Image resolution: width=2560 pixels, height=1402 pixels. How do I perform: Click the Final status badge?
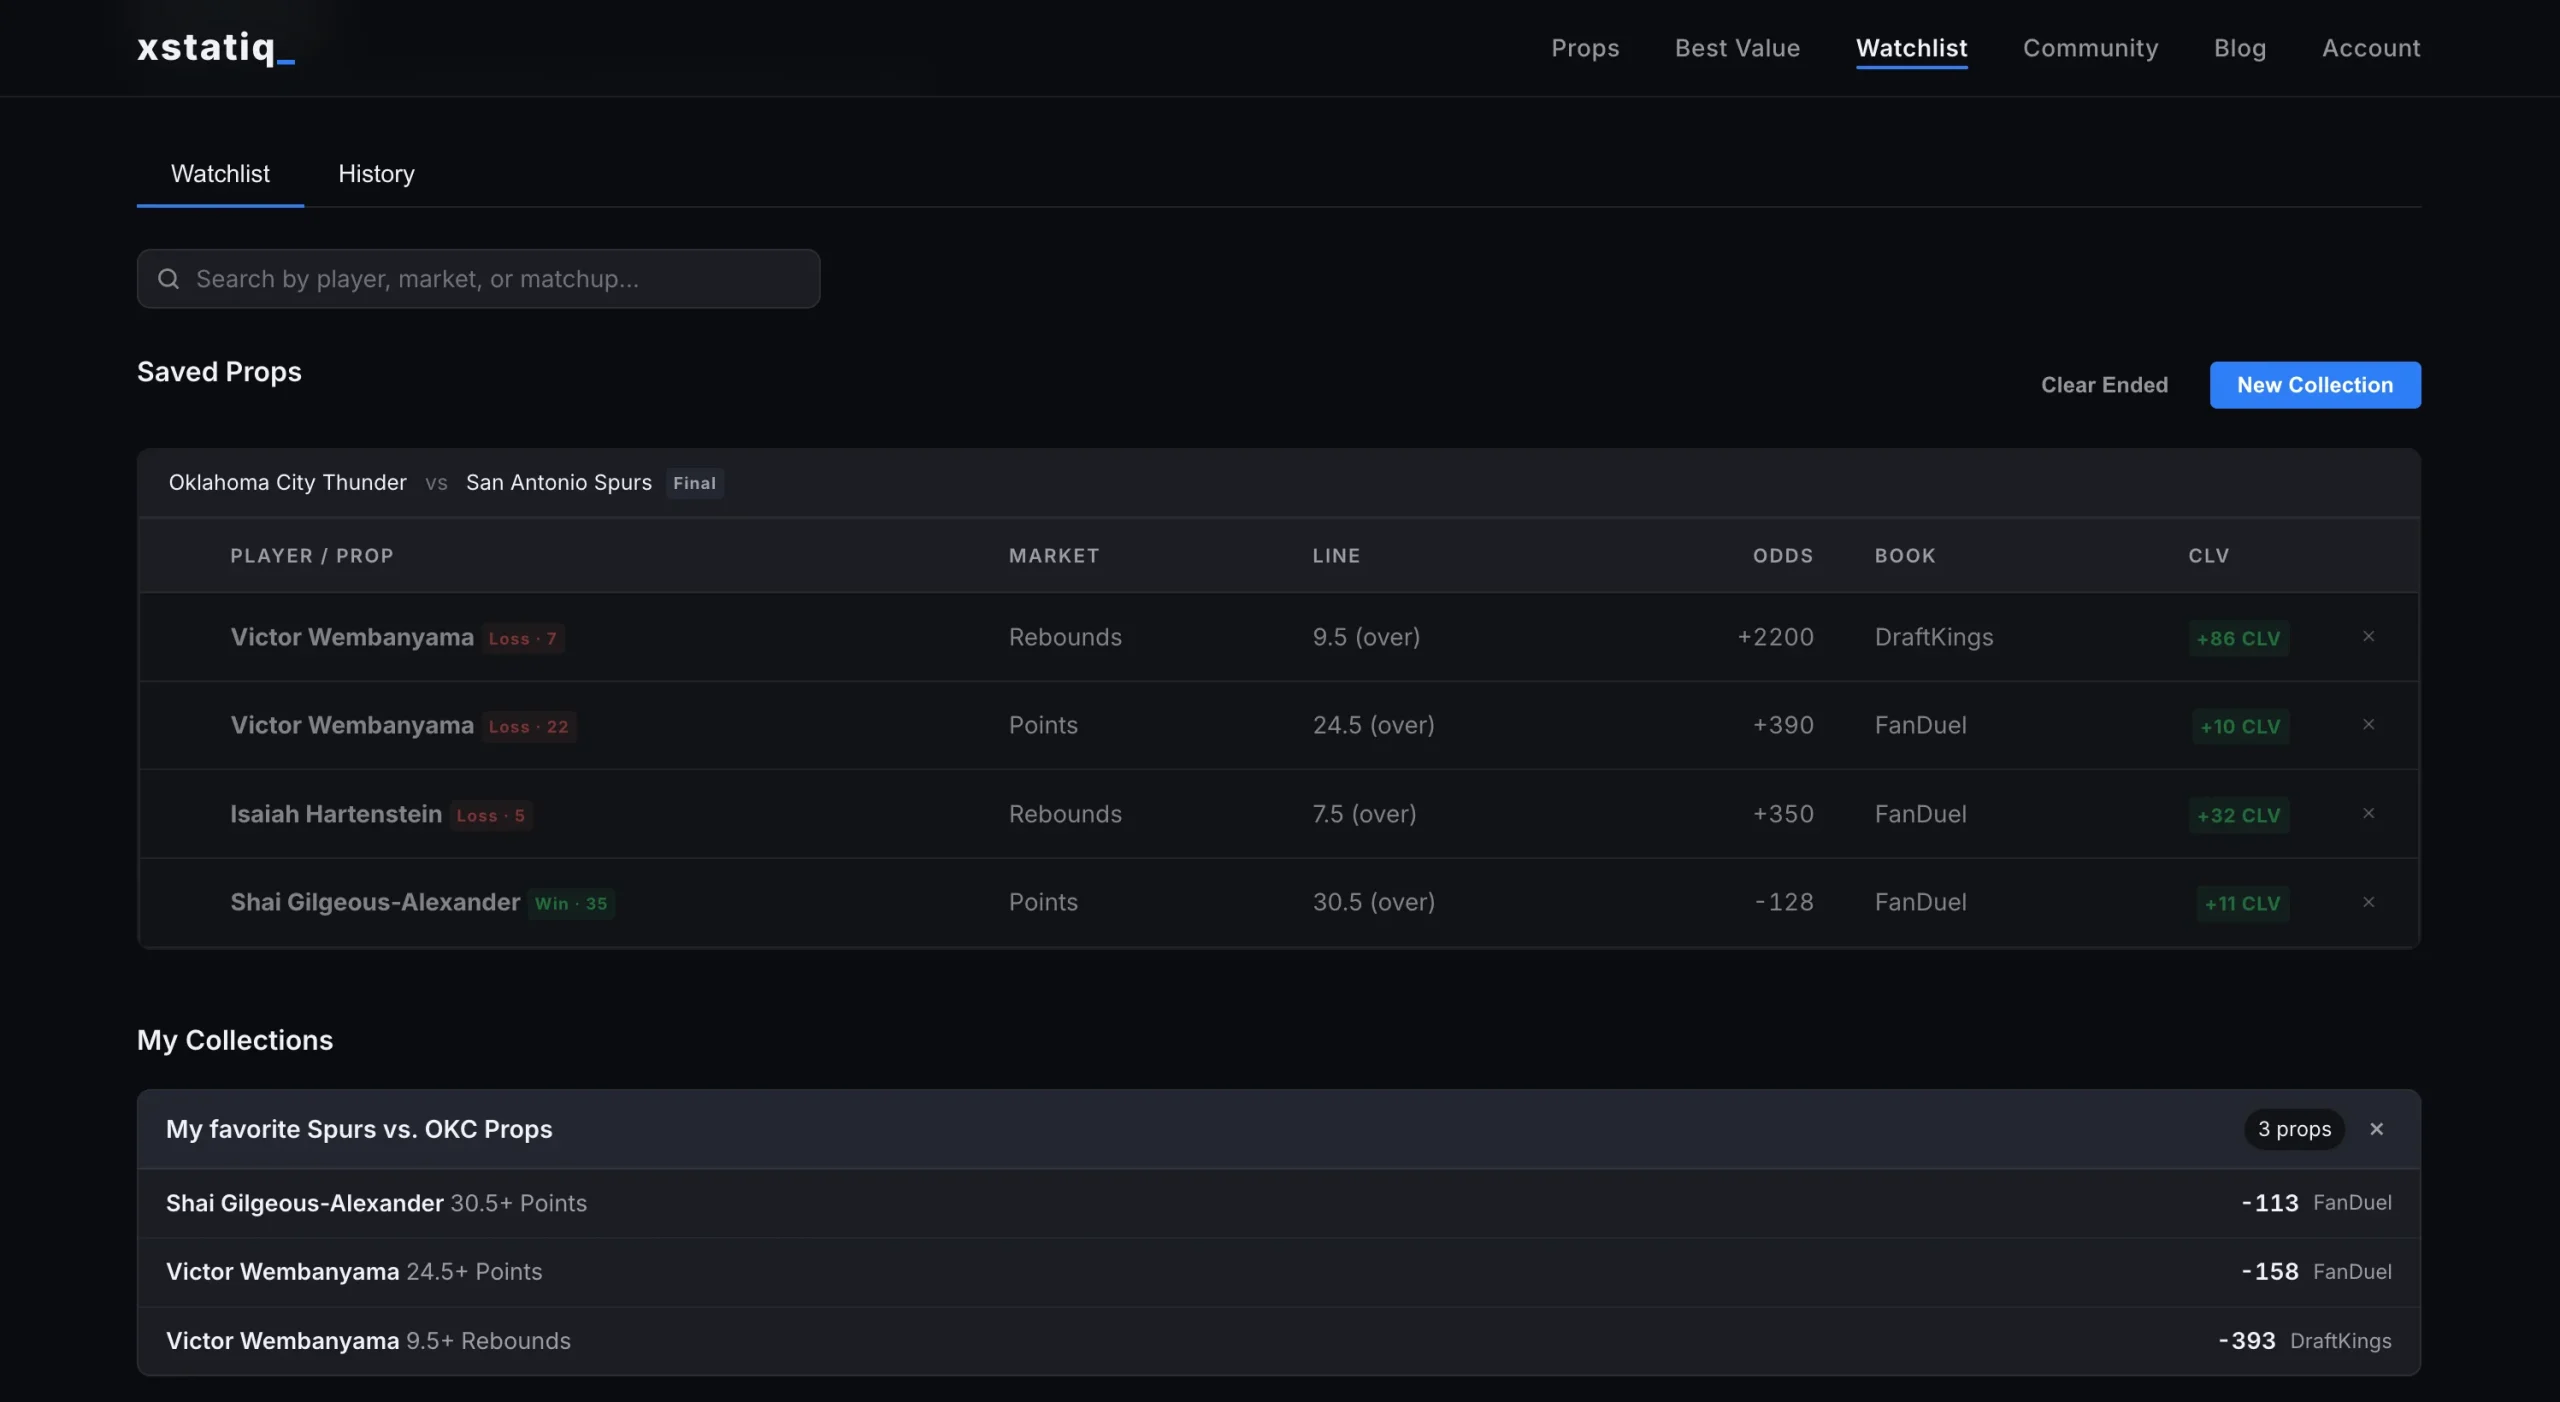(694, 483)
